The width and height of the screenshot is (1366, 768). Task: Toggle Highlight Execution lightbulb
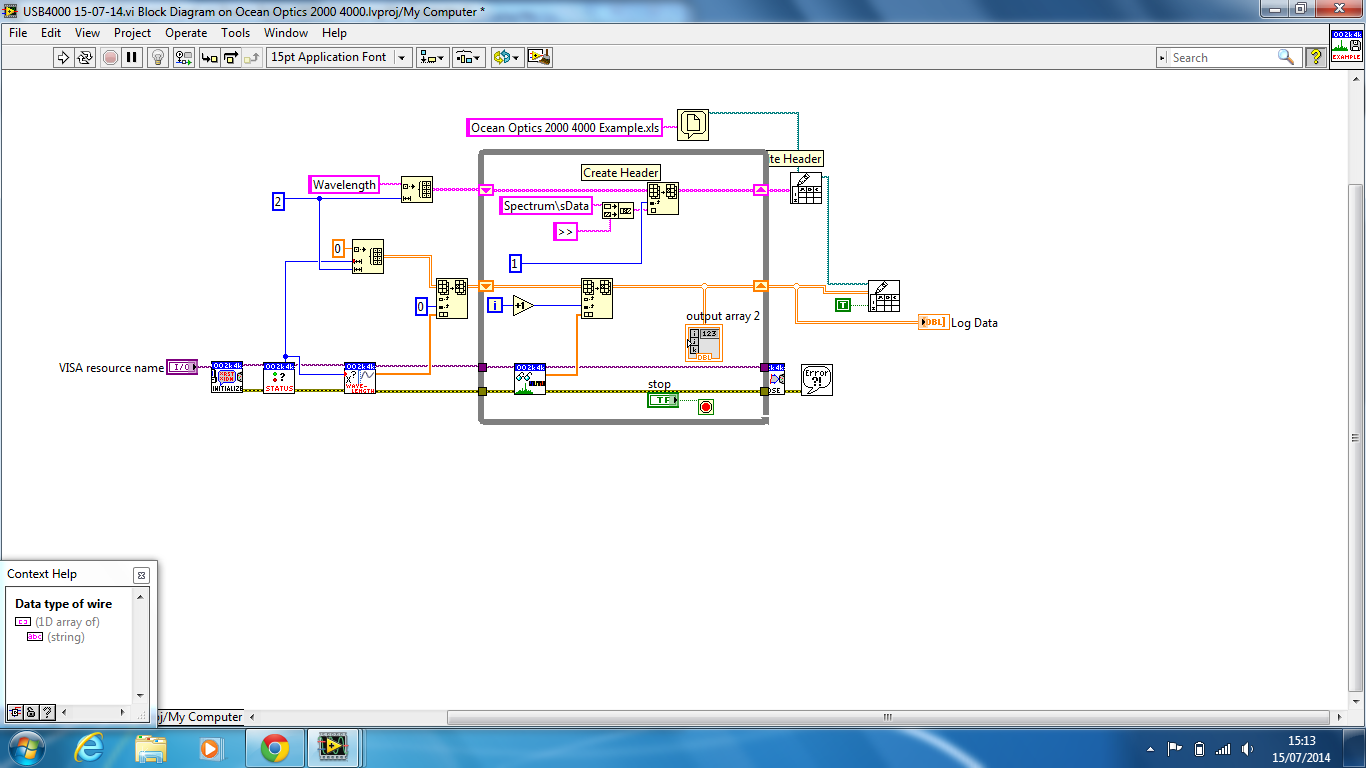point(158,57)
